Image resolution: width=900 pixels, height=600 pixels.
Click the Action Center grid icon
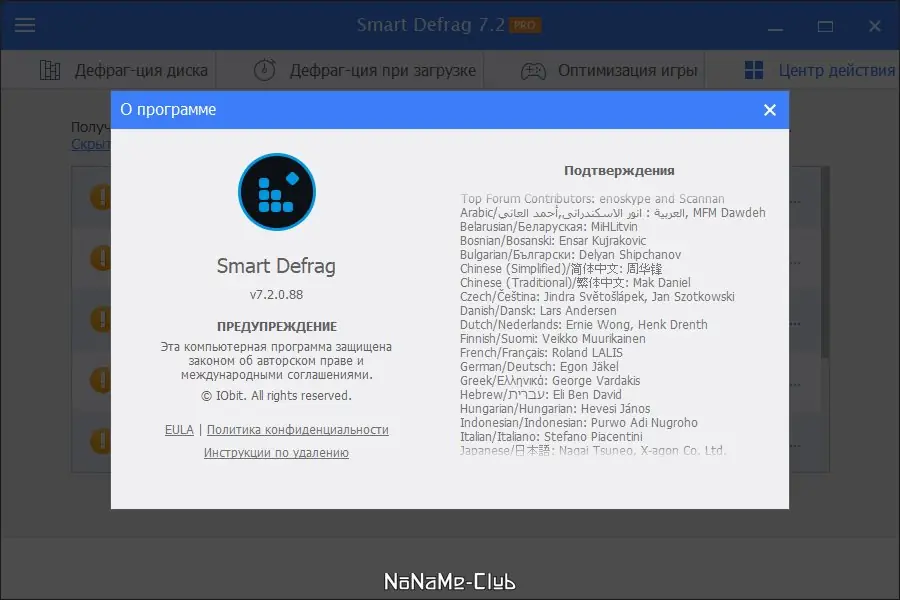755,70
